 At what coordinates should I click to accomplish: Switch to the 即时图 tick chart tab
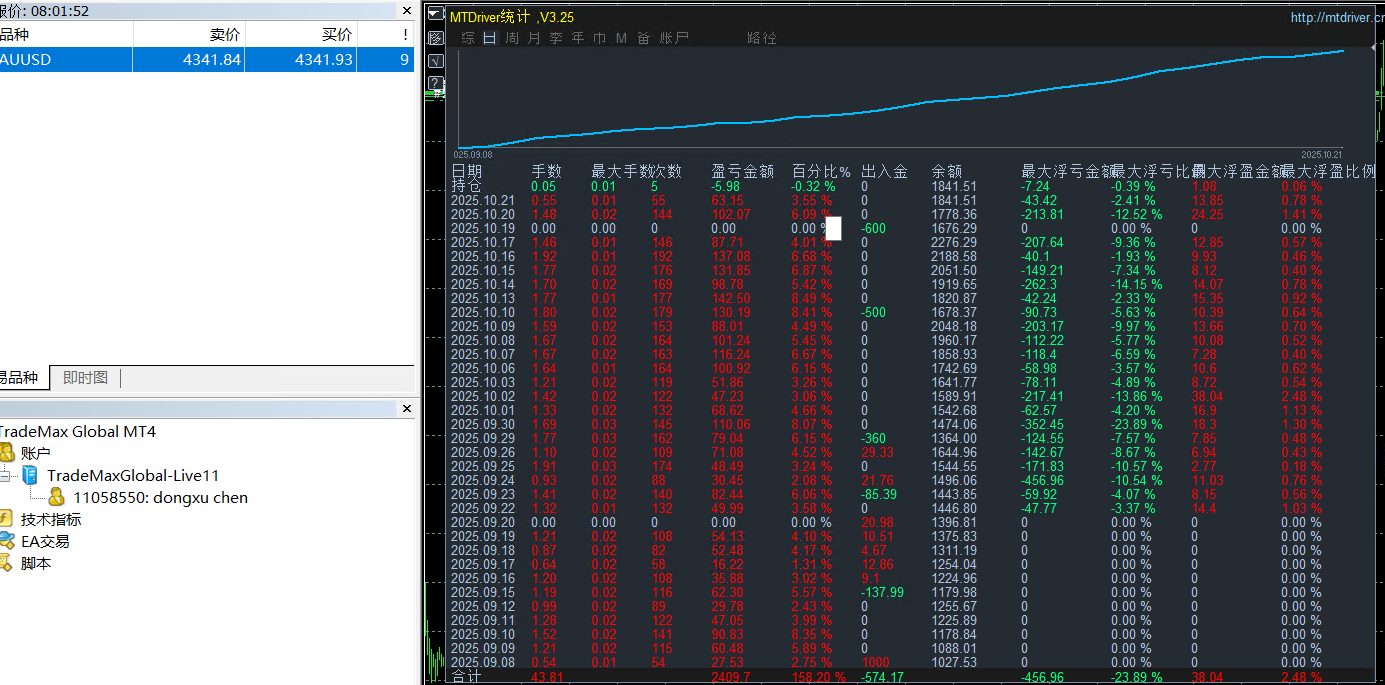click(x=85, y=378)
